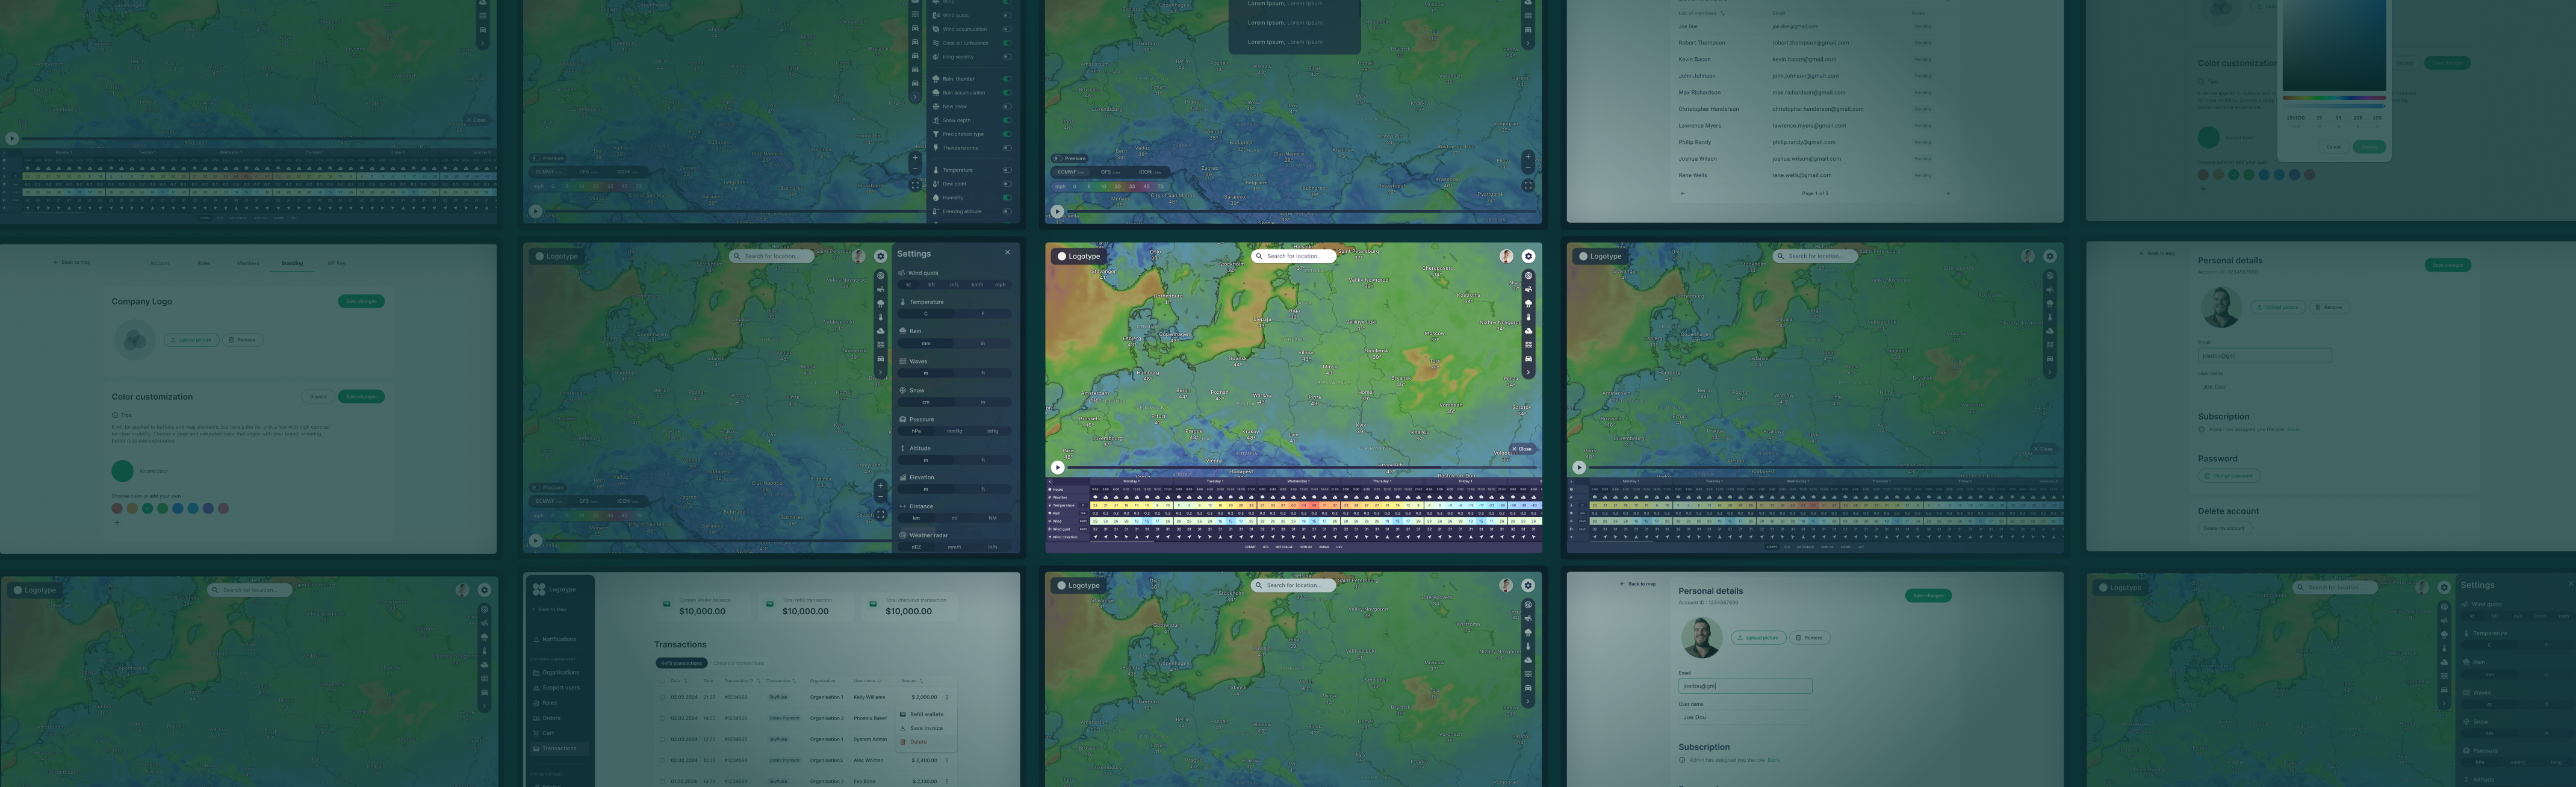Screen dimensions: 2576x787
Task: Select the cloud layer icon in bright panel
Action: tap(1528, 331)
